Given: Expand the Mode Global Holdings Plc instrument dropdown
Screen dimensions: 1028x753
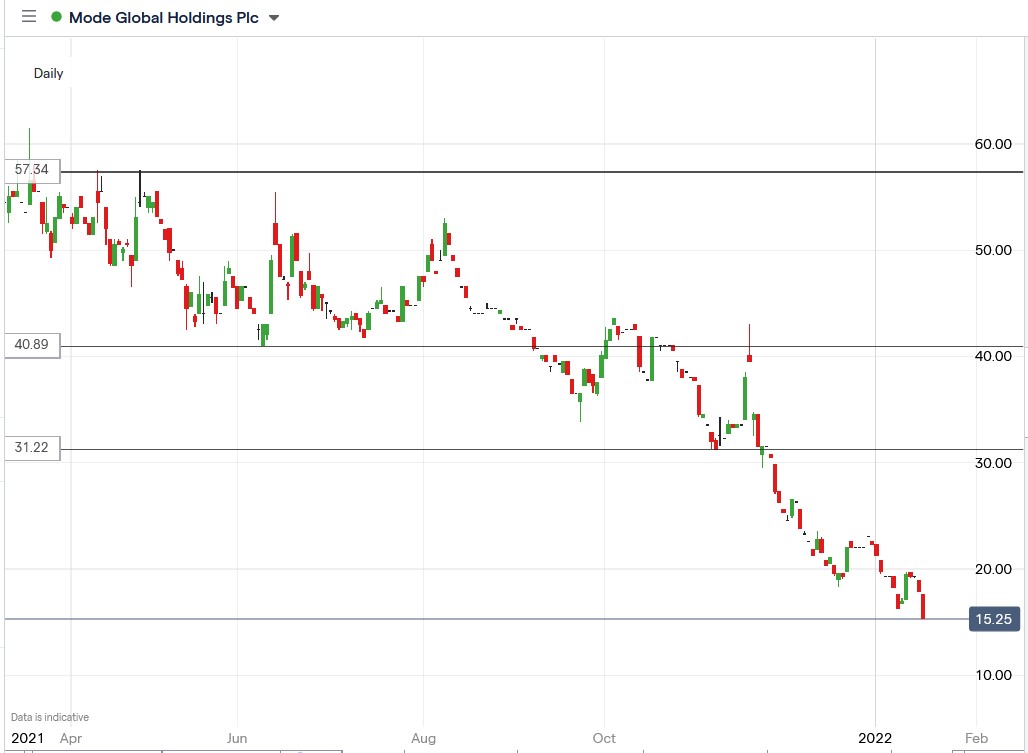Looking at the screenshot, I should pos(272,17).
